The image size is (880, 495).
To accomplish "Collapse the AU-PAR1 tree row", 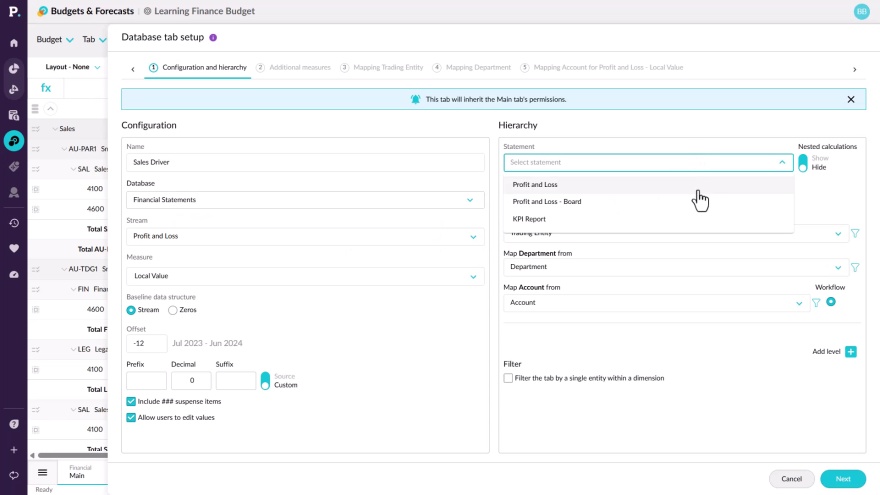I will click(64, 149).
